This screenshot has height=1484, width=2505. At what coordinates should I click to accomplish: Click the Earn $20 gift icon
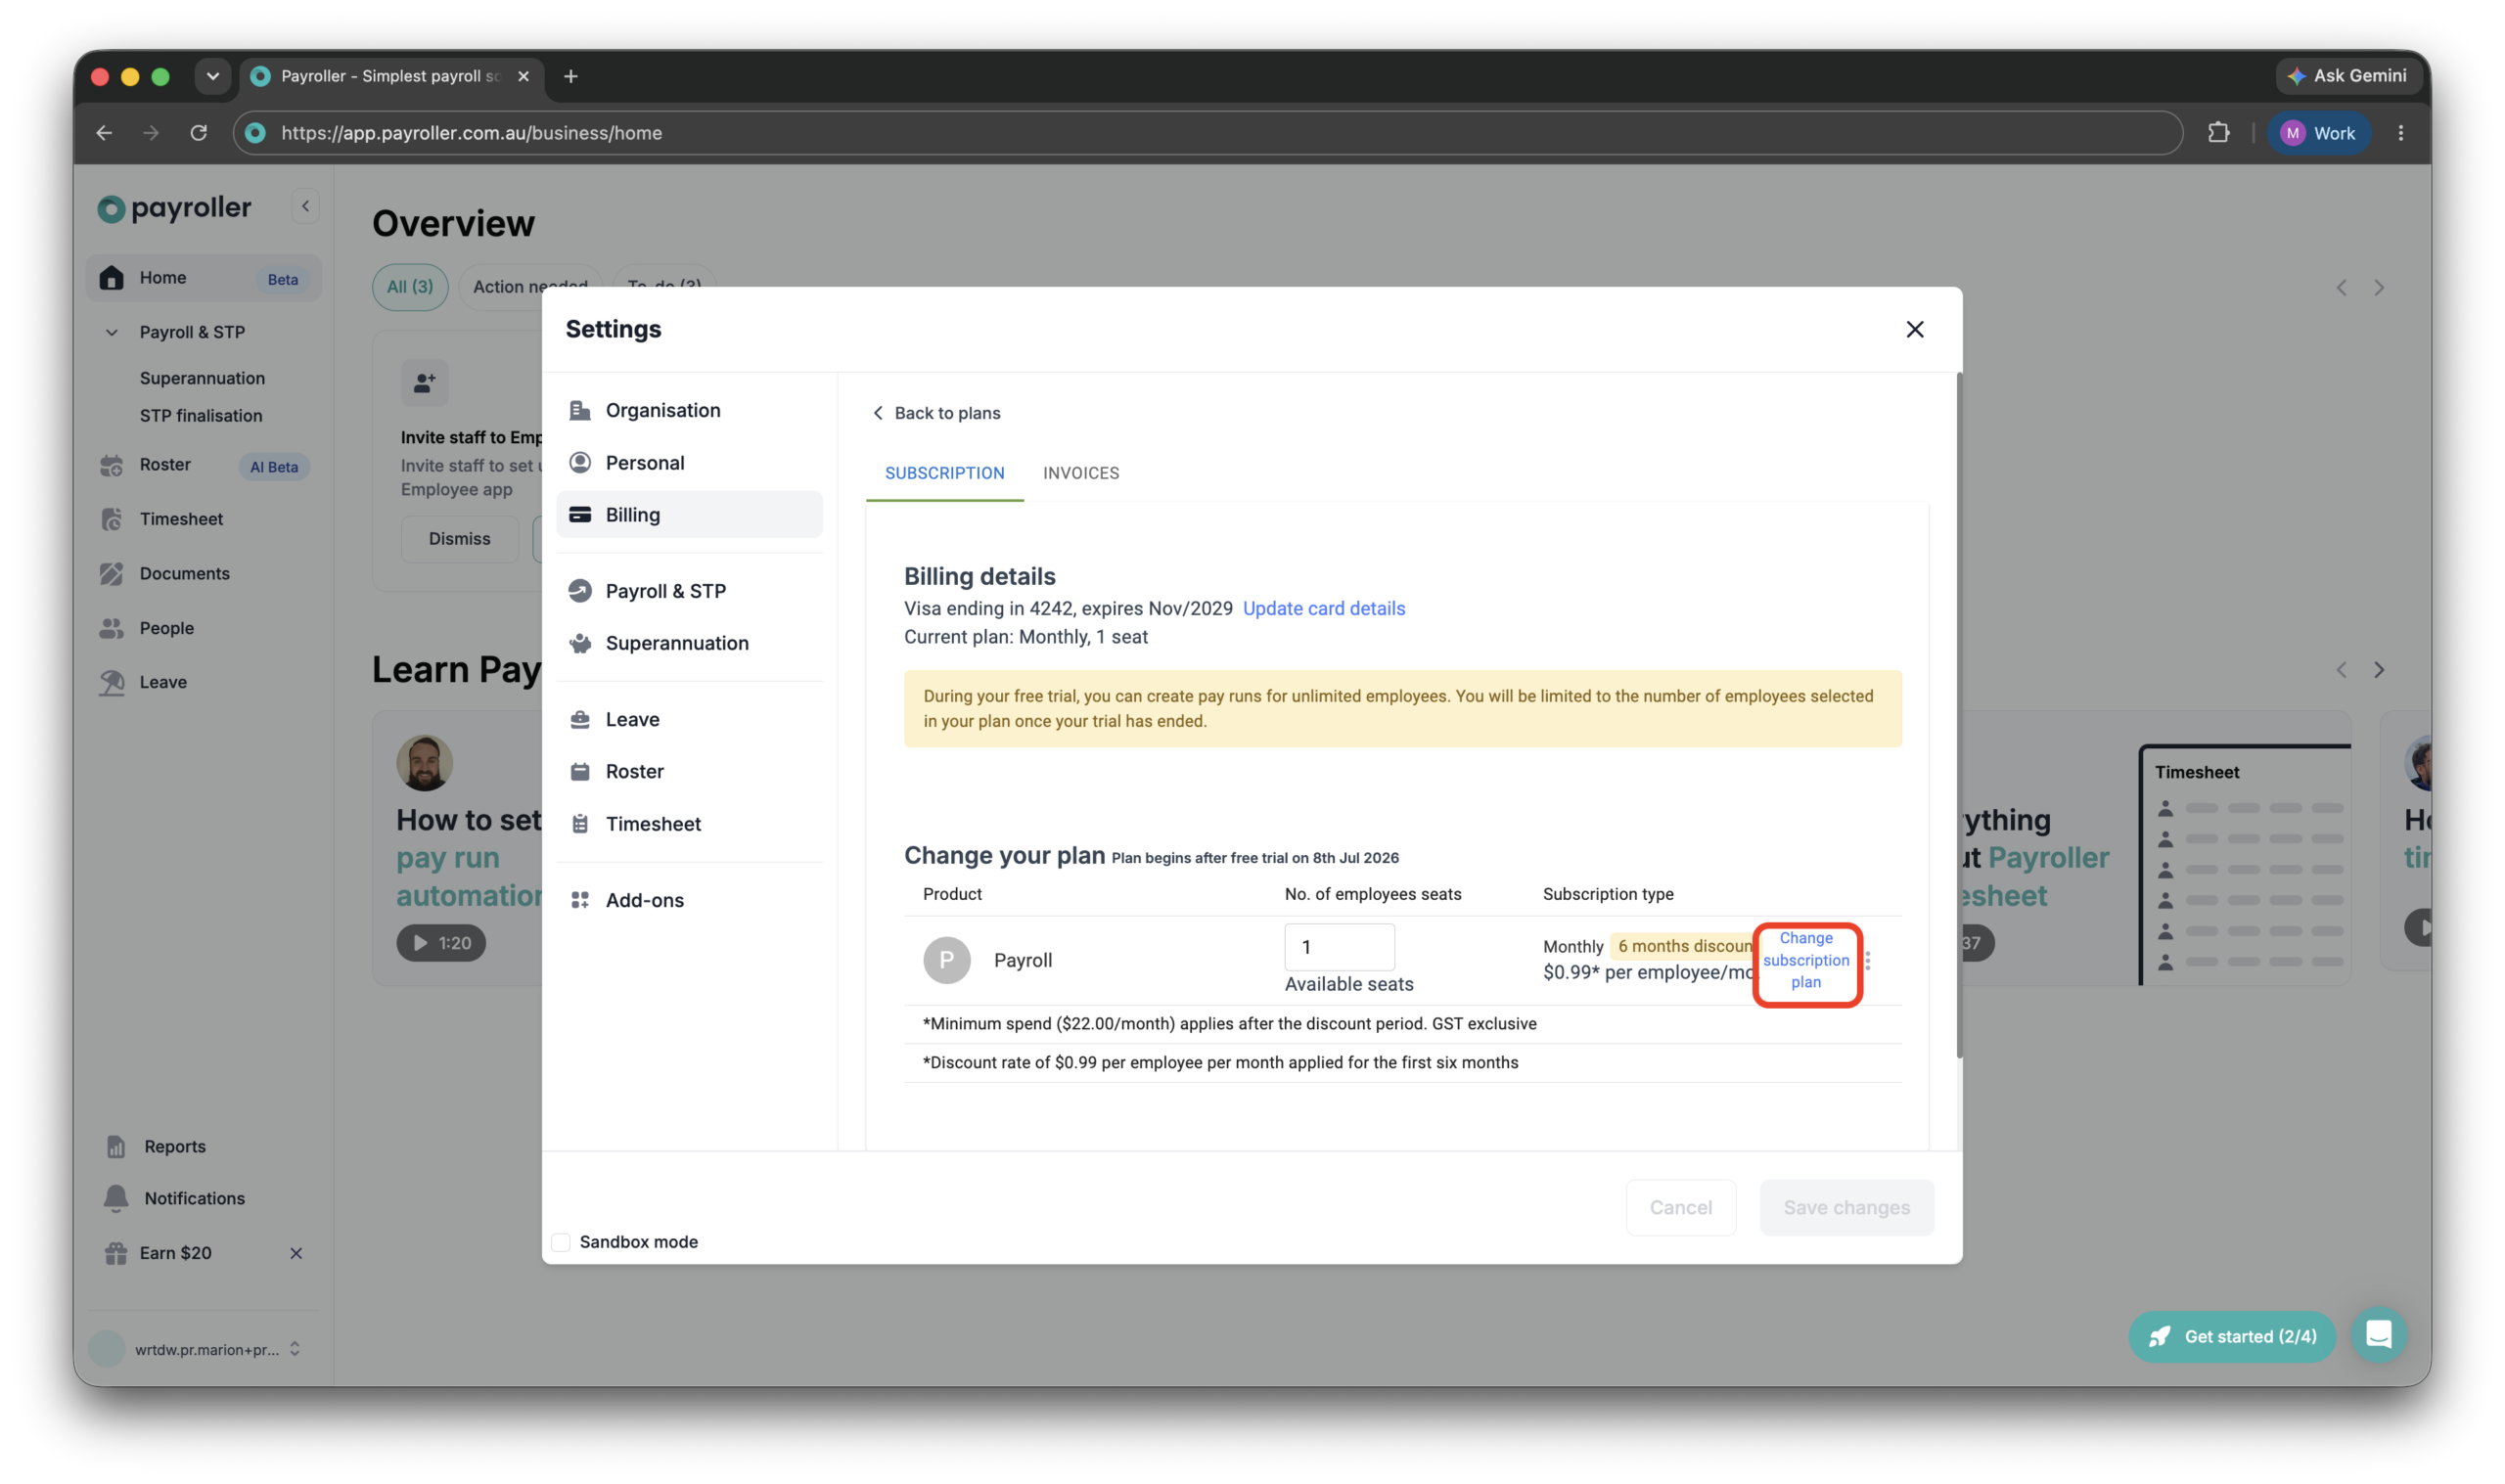pos(116,1253)
